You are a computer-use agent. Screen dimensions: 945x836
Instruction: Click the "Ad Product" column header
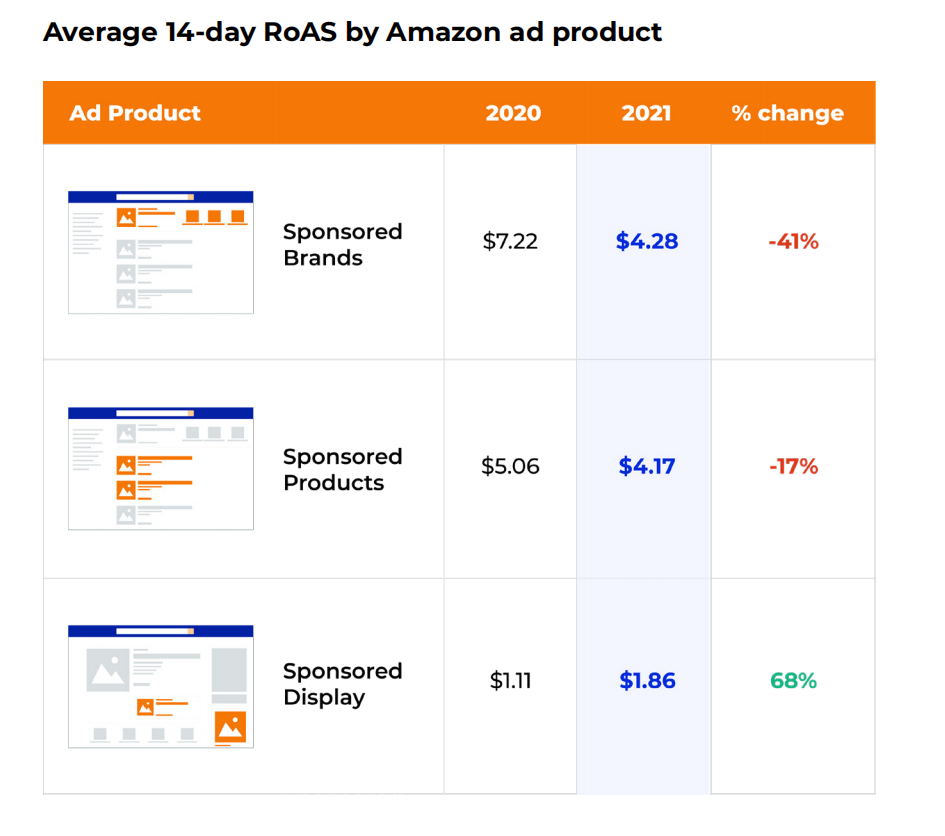(x=135, y=113)
